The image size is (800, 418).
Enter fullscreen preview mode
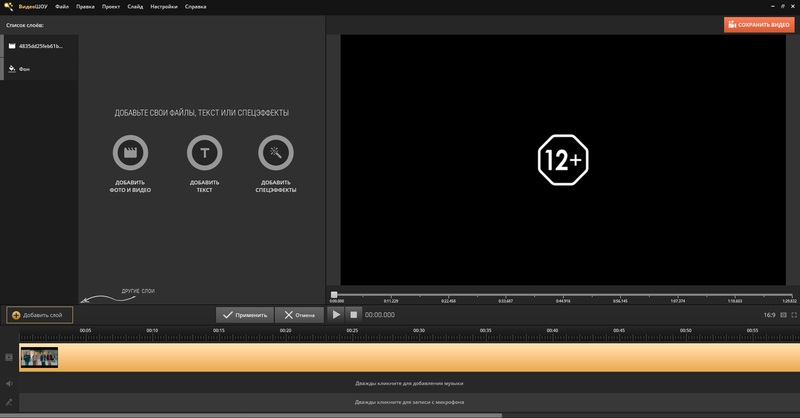[794, 315]
